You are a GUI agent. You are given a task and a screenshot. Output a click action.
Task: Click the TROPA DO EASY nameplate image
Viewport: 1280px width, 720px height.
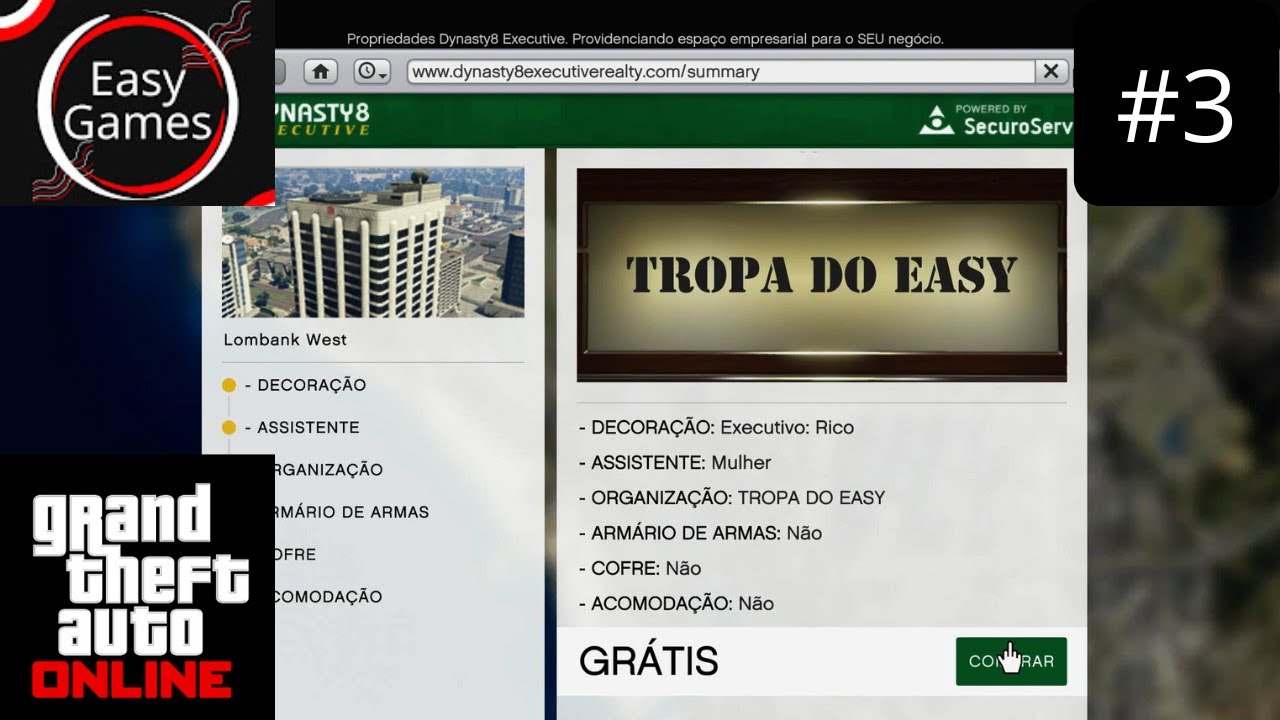[x=822, y=275]
